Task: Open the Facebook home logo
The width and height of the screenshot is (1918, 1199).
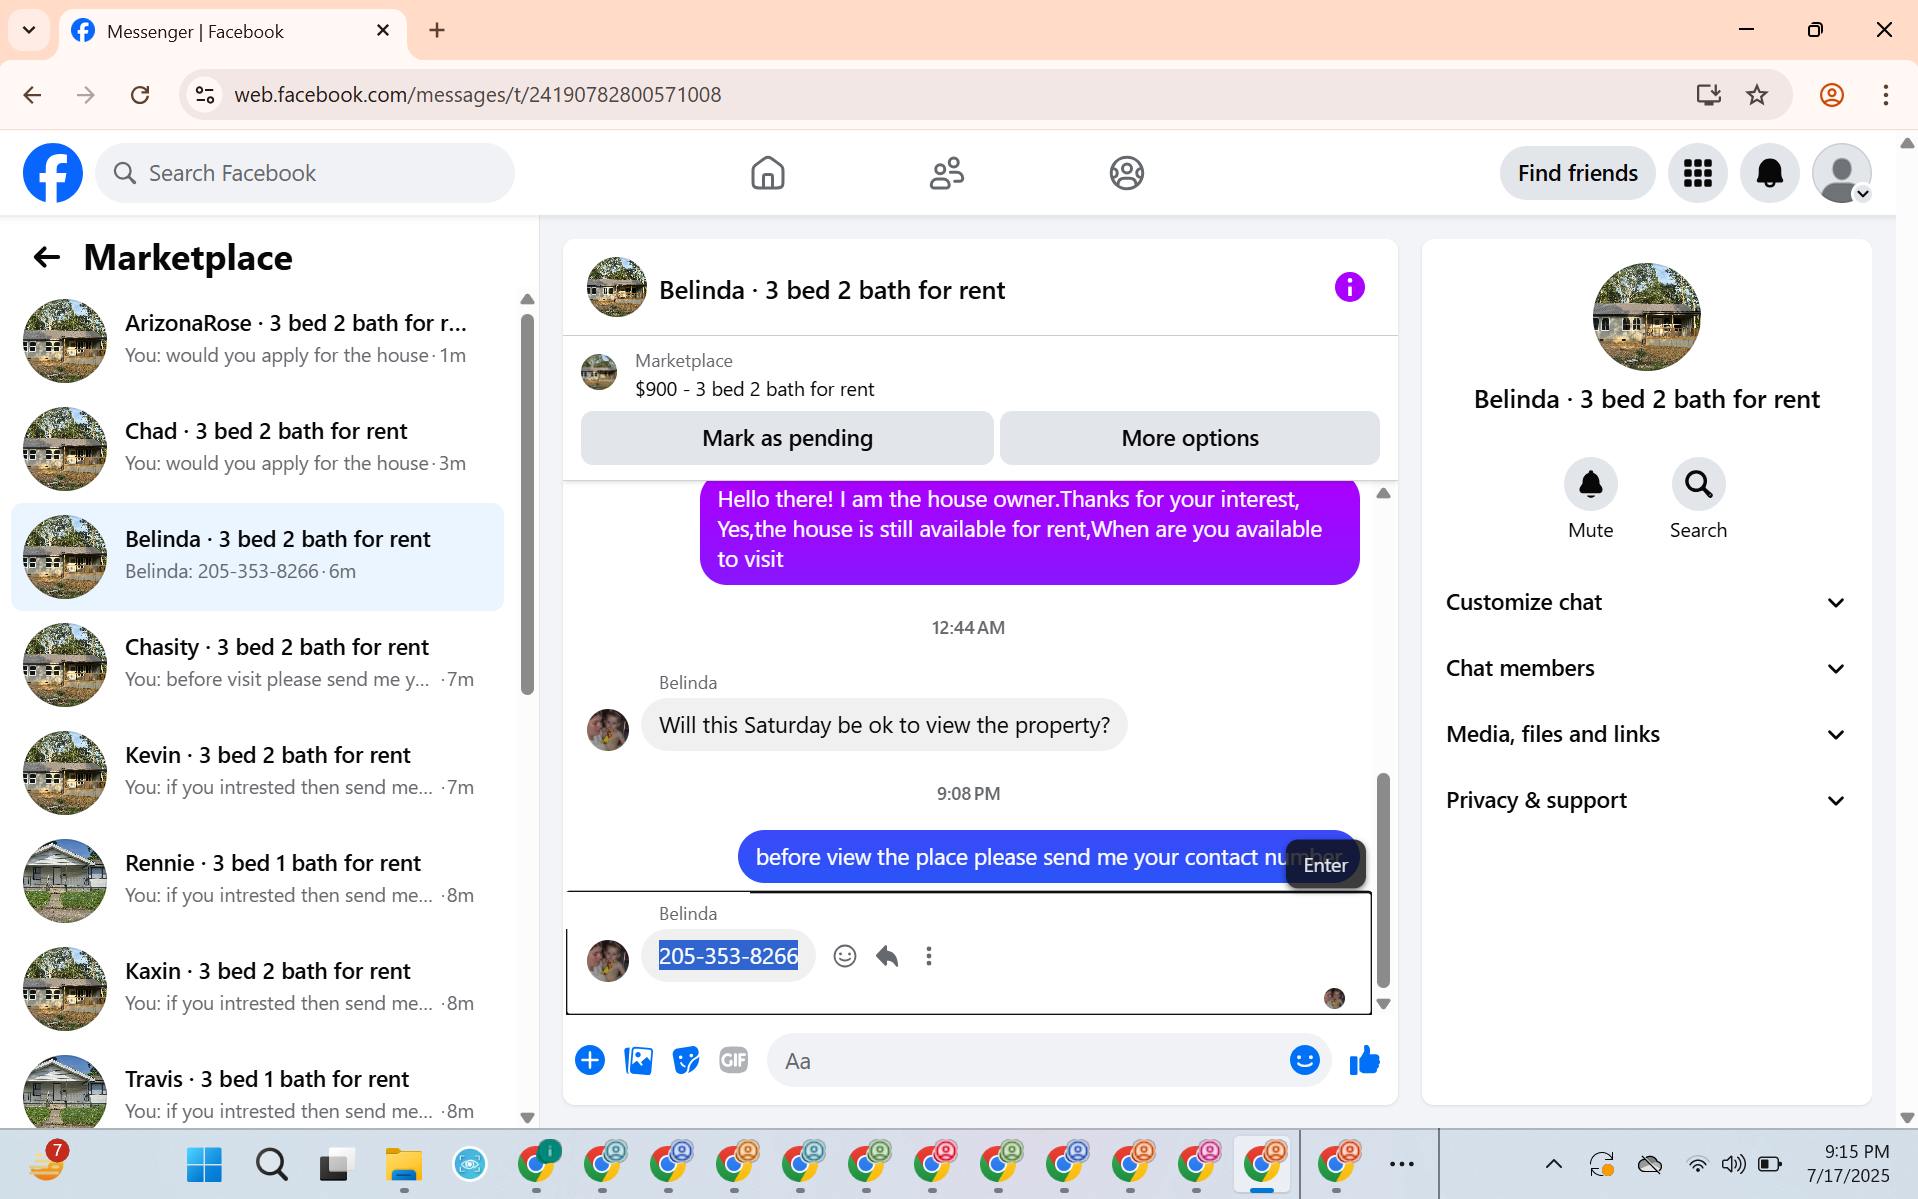Action: point(53,173)
